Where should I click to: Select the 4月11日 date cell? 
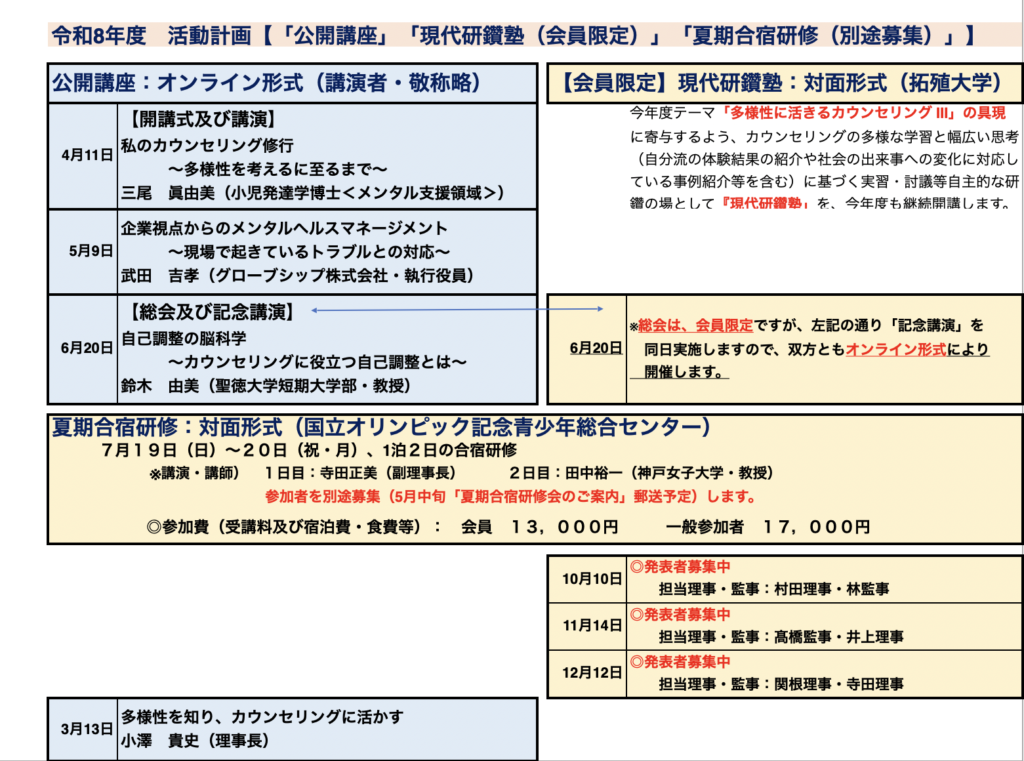click(86, 155)
